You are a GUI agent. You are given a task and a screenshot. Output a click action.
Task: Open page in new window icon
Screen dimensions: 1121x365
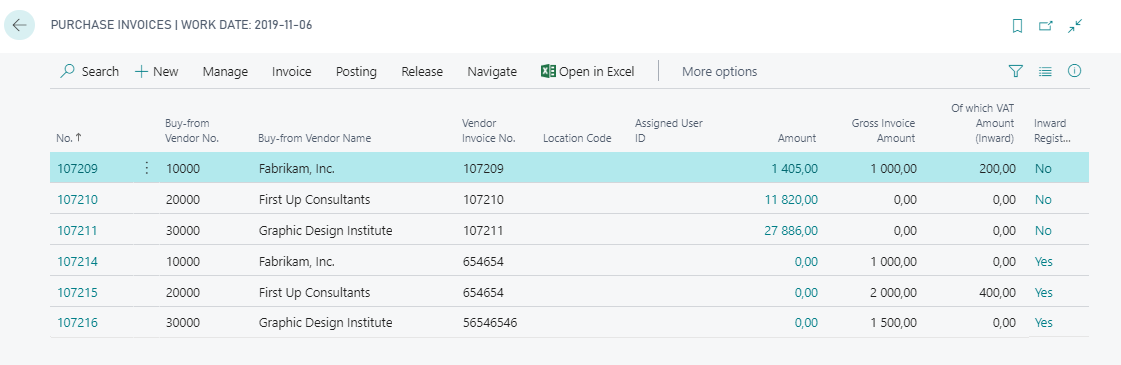1046,26
